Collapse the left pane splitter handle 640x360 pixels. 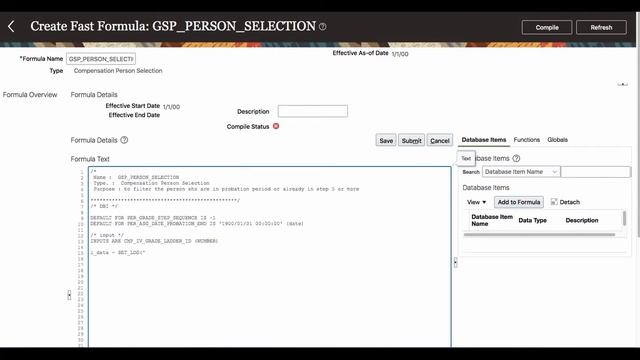[x=69, y=295]
